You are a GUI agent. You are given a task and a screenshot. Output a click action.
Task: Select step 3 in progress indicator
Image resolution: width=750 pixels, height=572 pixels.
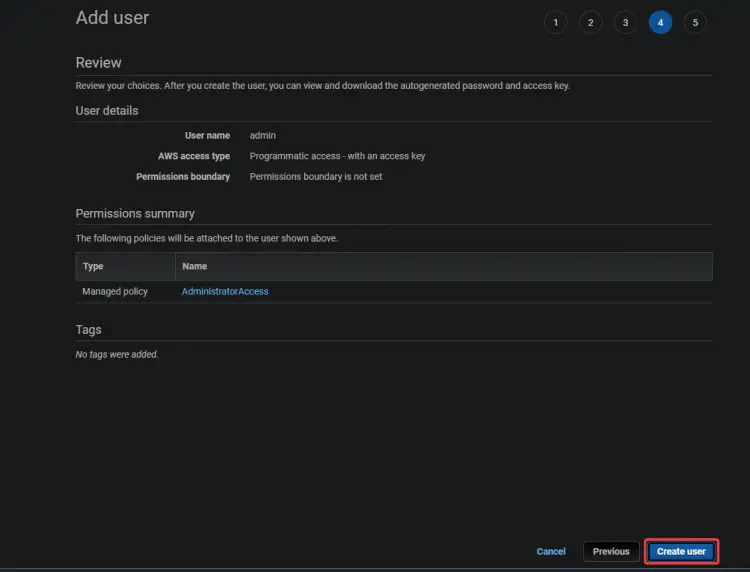tap(625, 22)
